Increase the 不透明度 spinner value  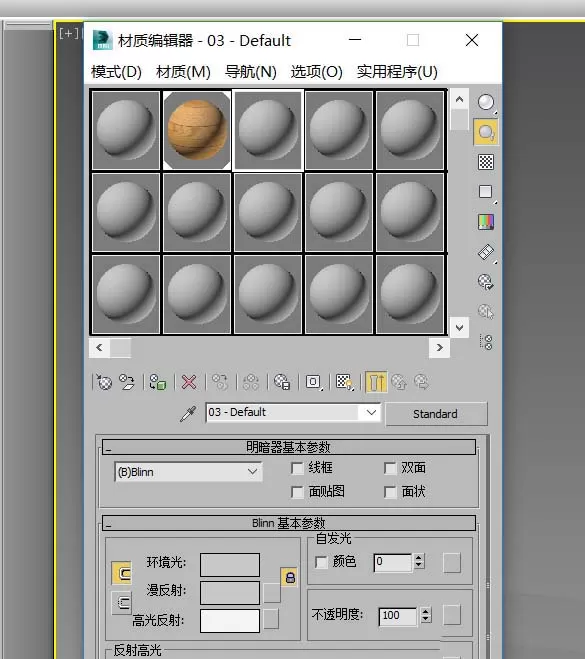tap(426, 612)
